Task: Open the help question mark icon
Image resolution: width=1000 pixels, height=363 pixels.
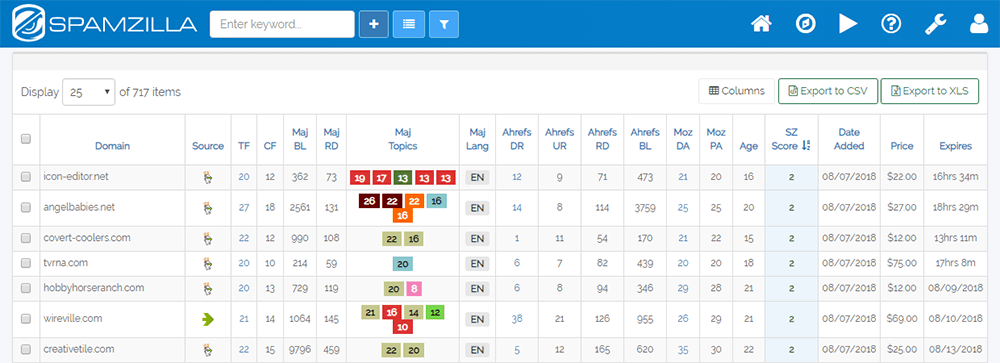Action: (x=890, y=24)
